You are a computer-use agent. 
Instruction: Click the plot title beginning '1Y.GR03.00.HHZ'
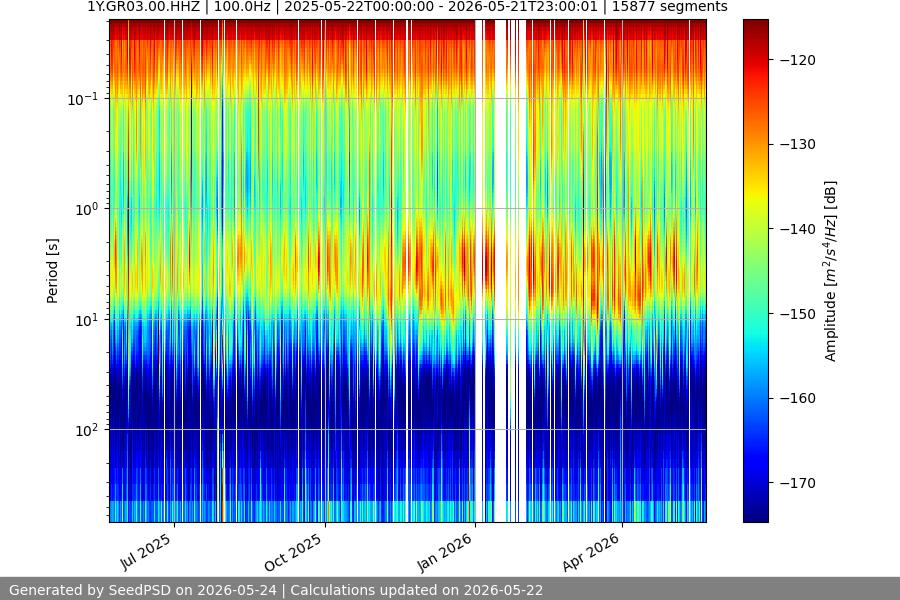click(x=407, y=7)
